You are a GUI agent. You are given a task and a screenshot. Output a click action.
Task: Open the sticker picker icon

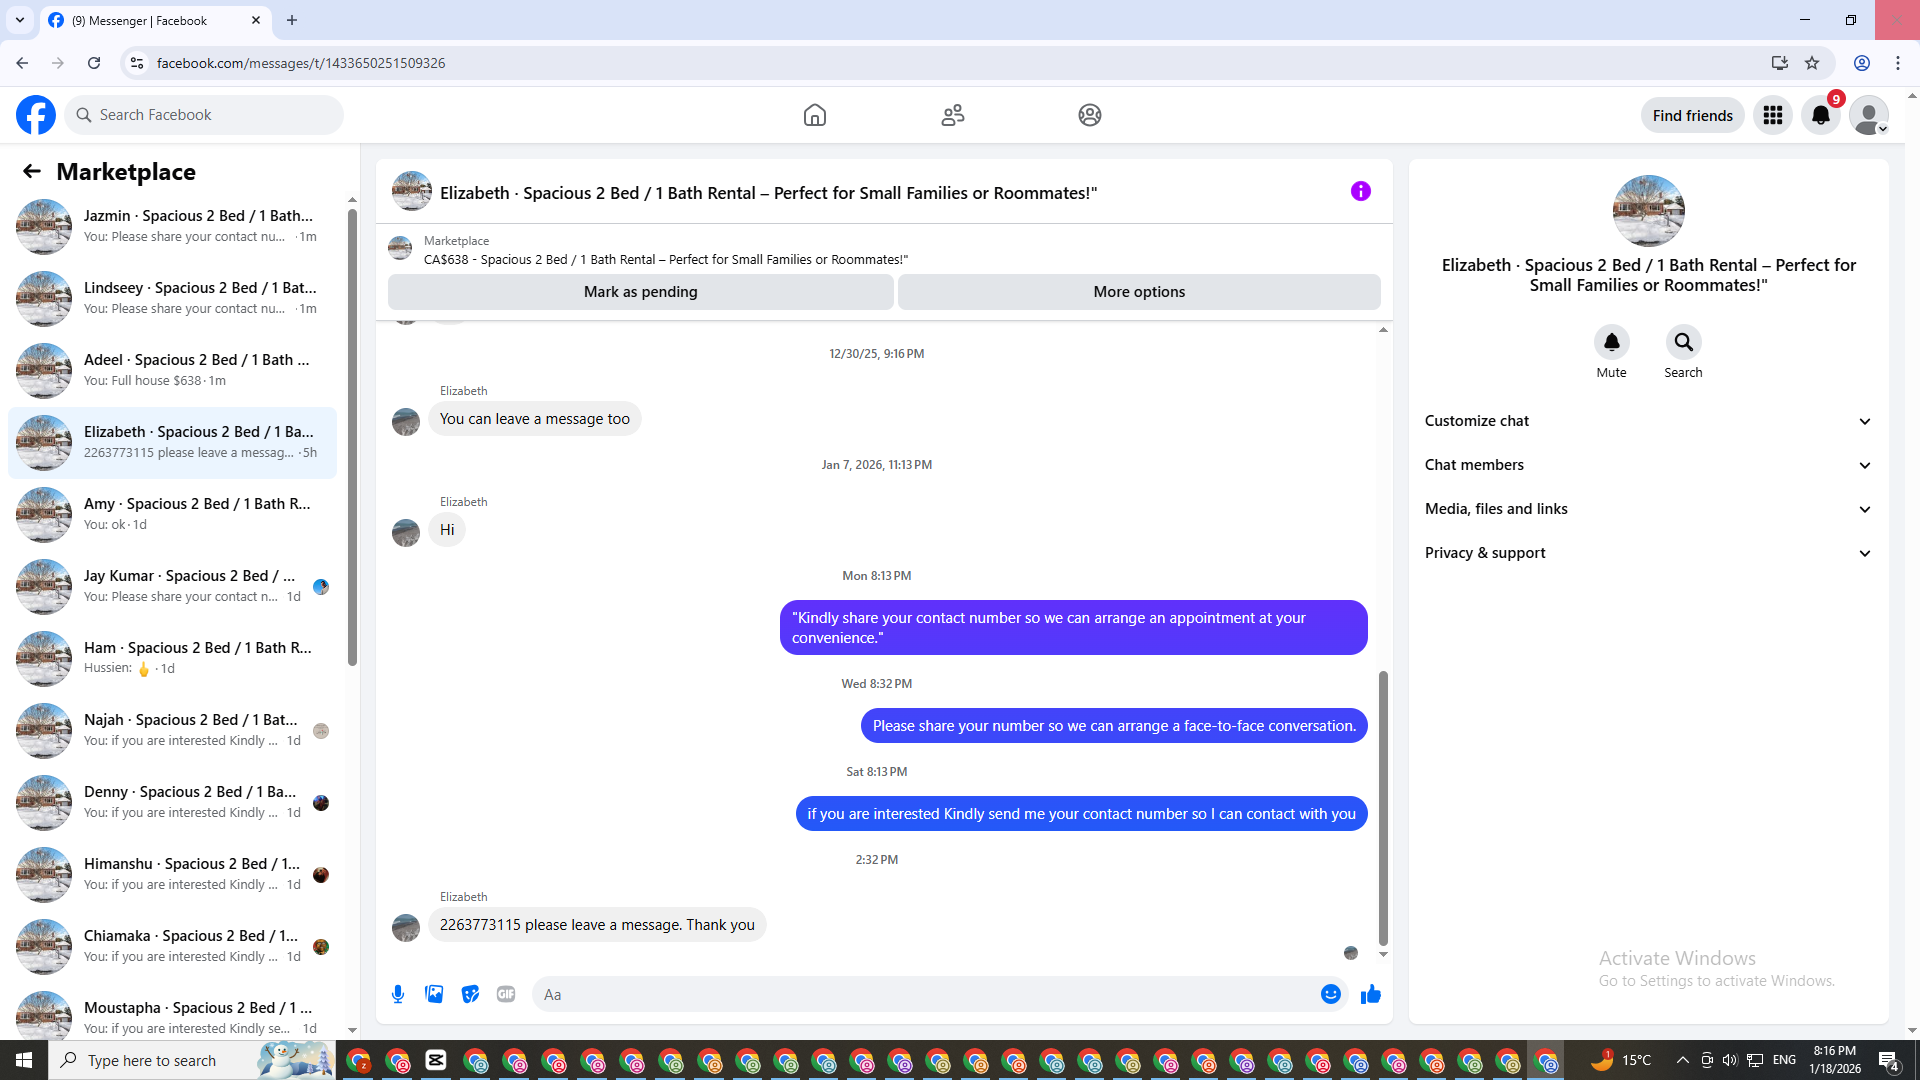point(470,994)
